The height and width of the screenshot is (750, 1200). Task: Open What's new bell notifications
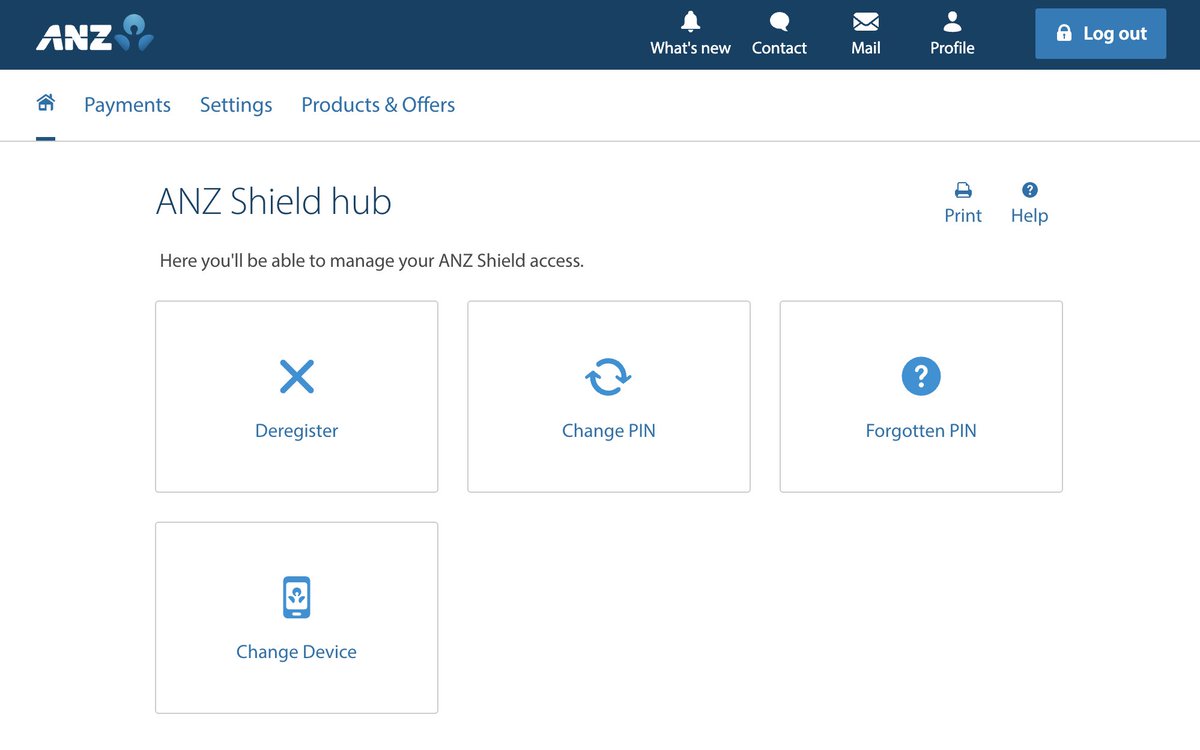click(x=690, y=34)
